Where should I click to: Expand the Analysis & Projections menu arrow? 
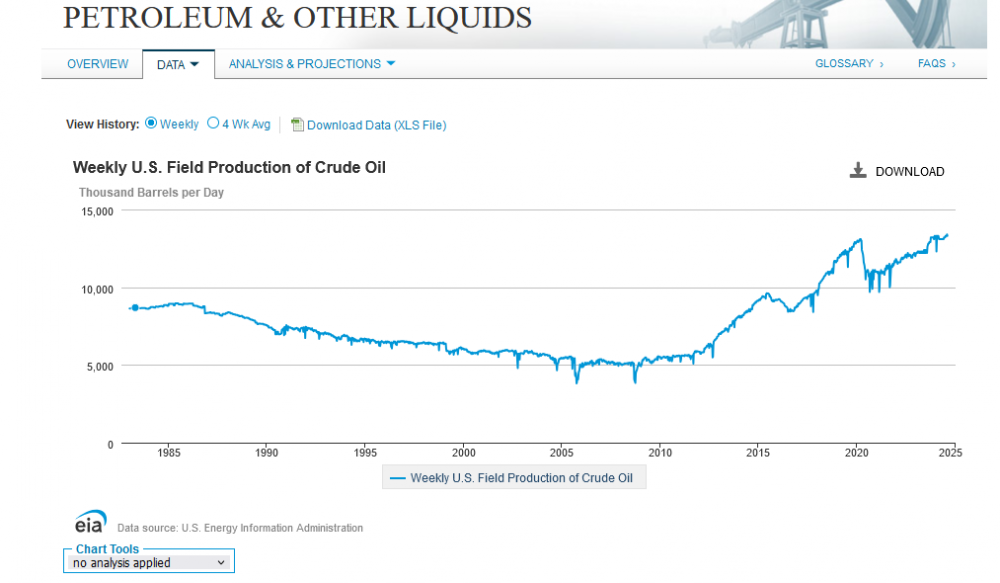391,64
